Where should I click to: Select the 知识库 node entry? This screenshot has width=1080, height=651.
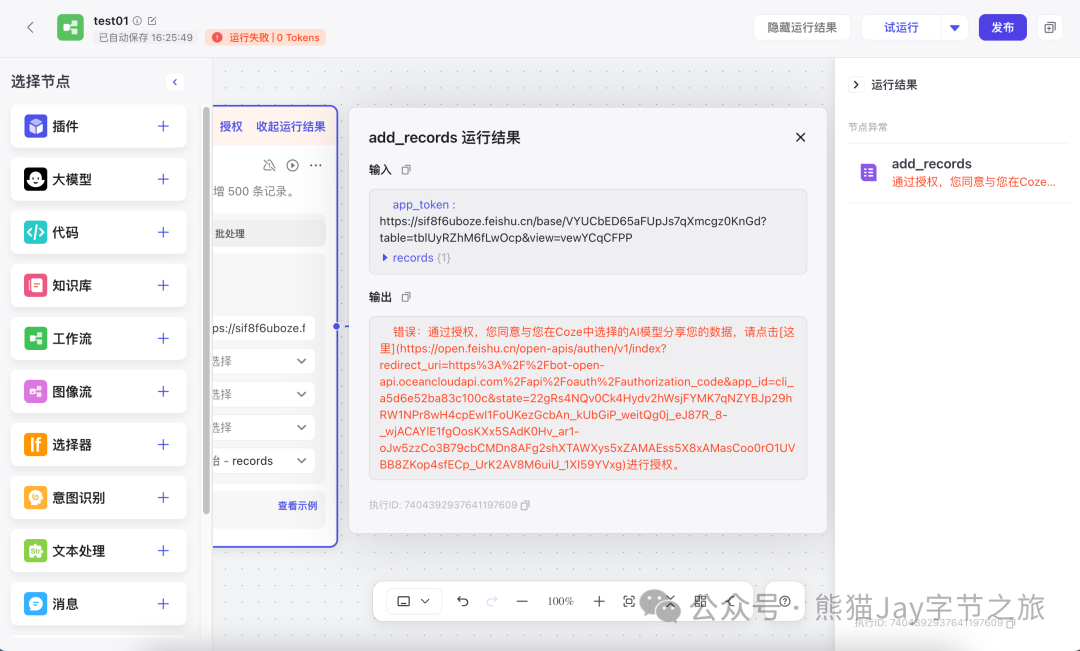[x=98, y=285]
